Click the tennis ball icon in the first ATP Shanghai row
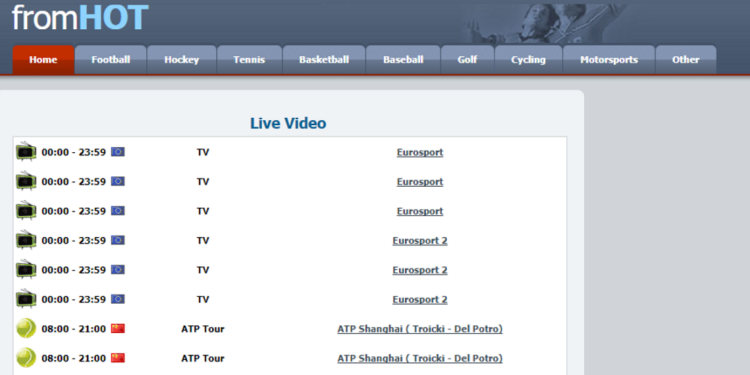Screen dimensions: 750x375 pos(26,329)
